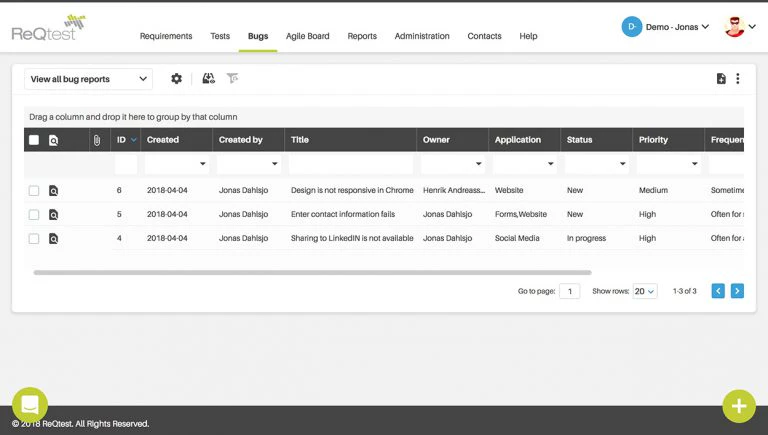Click the horizontal table scrollbar

(312, 272)
